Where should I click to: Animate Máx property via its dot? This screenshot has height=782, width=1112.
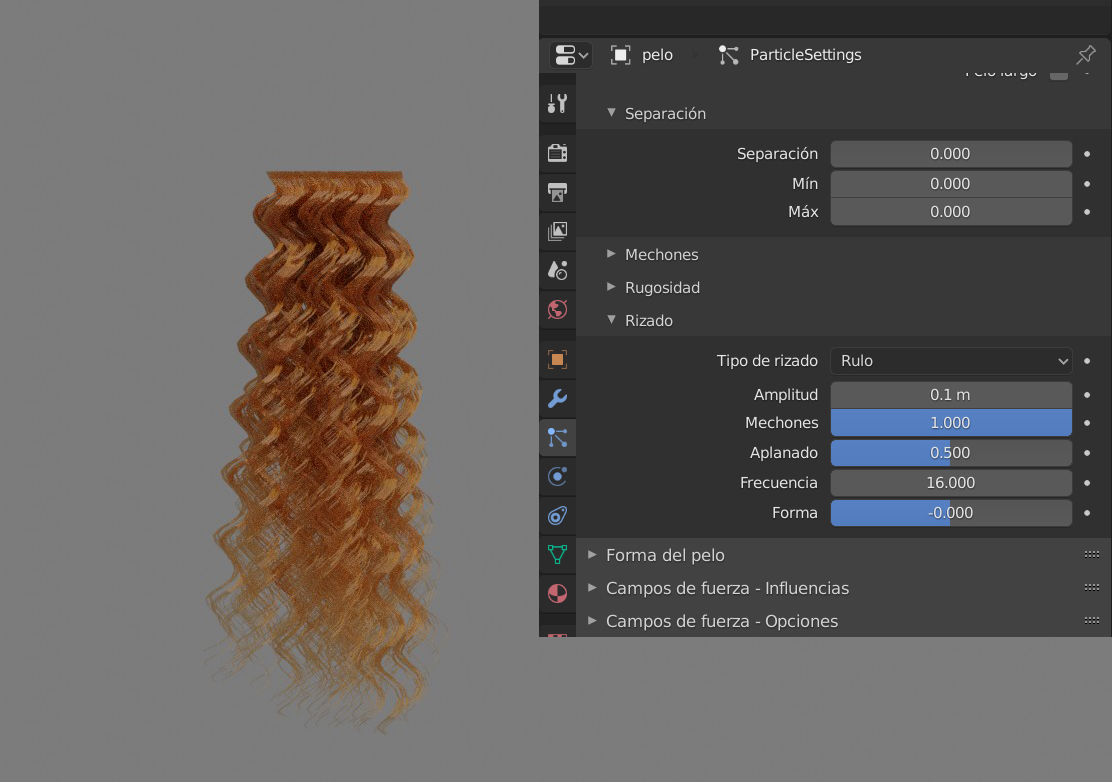click(1087, 211)
